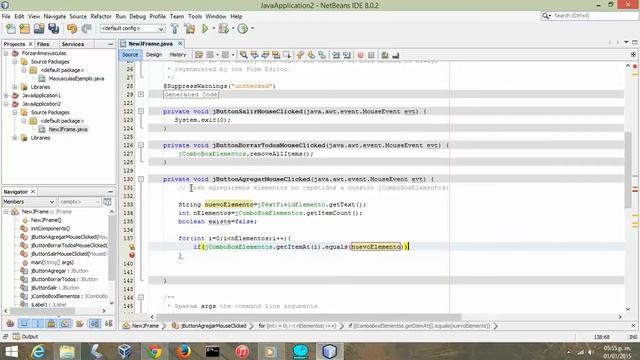
Task: Click the Debug Project icon
Action: click(x=223, y=29)
